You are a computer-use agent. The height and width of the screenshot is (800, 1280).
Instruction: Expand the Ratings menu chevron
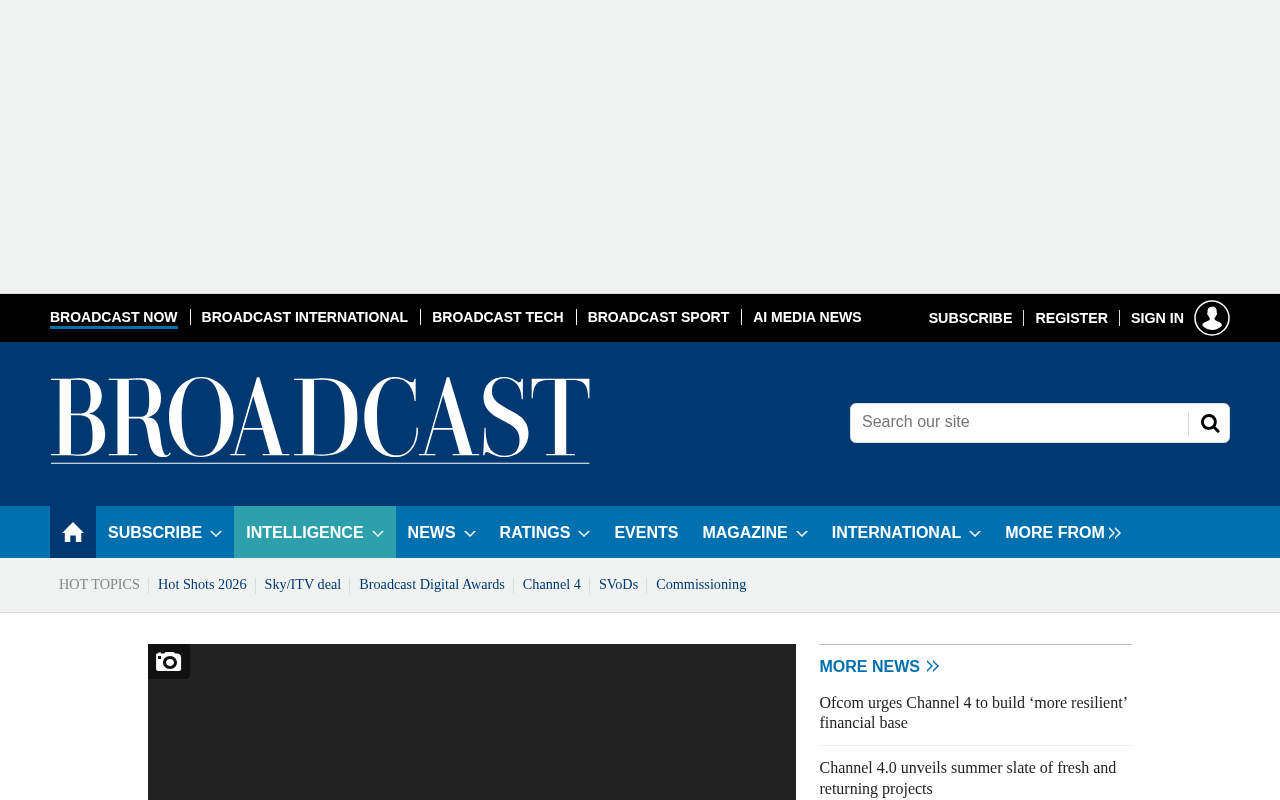584,534
